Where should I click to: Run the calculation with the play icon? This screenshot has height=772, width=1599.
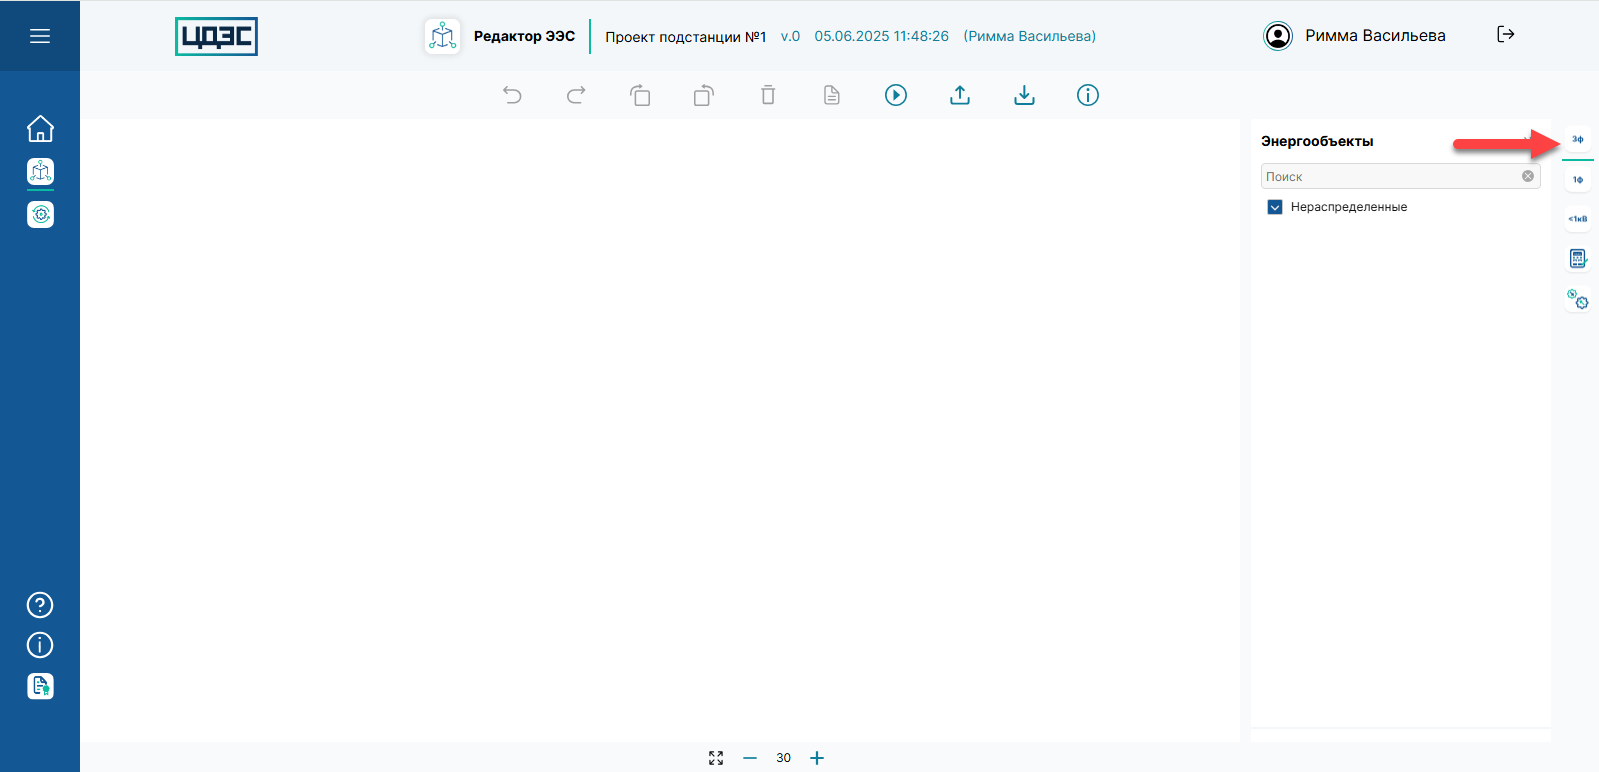point(896,95)
